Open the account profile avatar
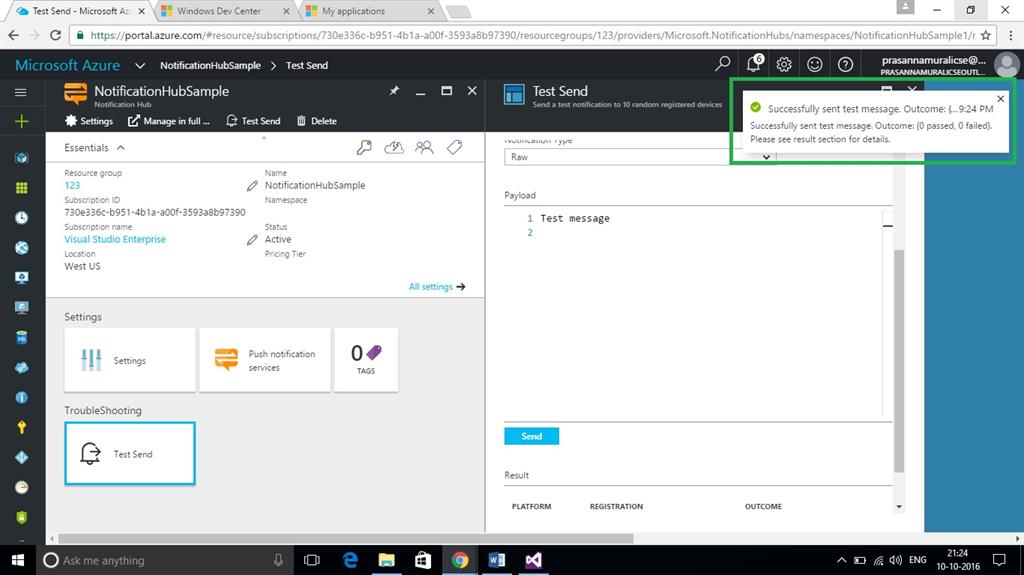The image size is (1024, 575). (1006, 65)
